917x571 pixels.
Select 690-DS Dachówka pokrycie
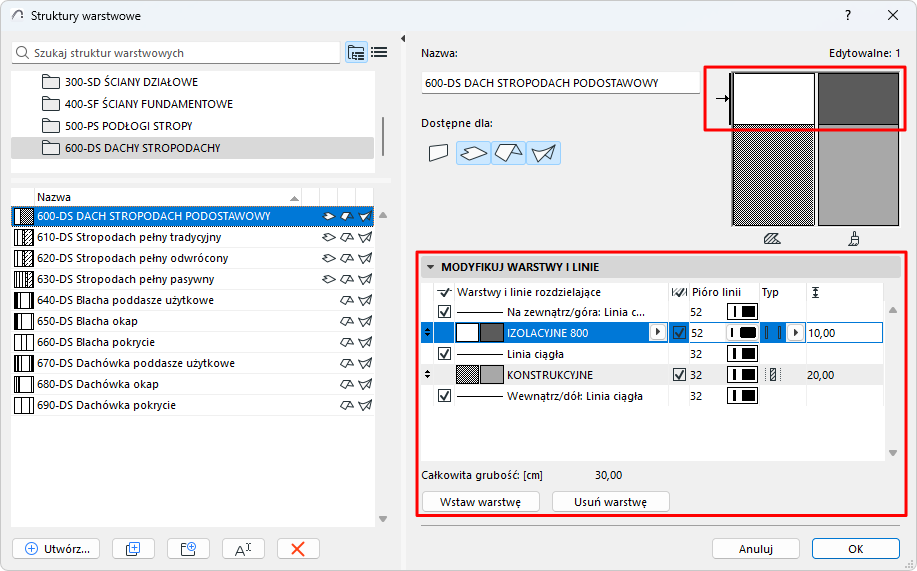click(192, 405)
